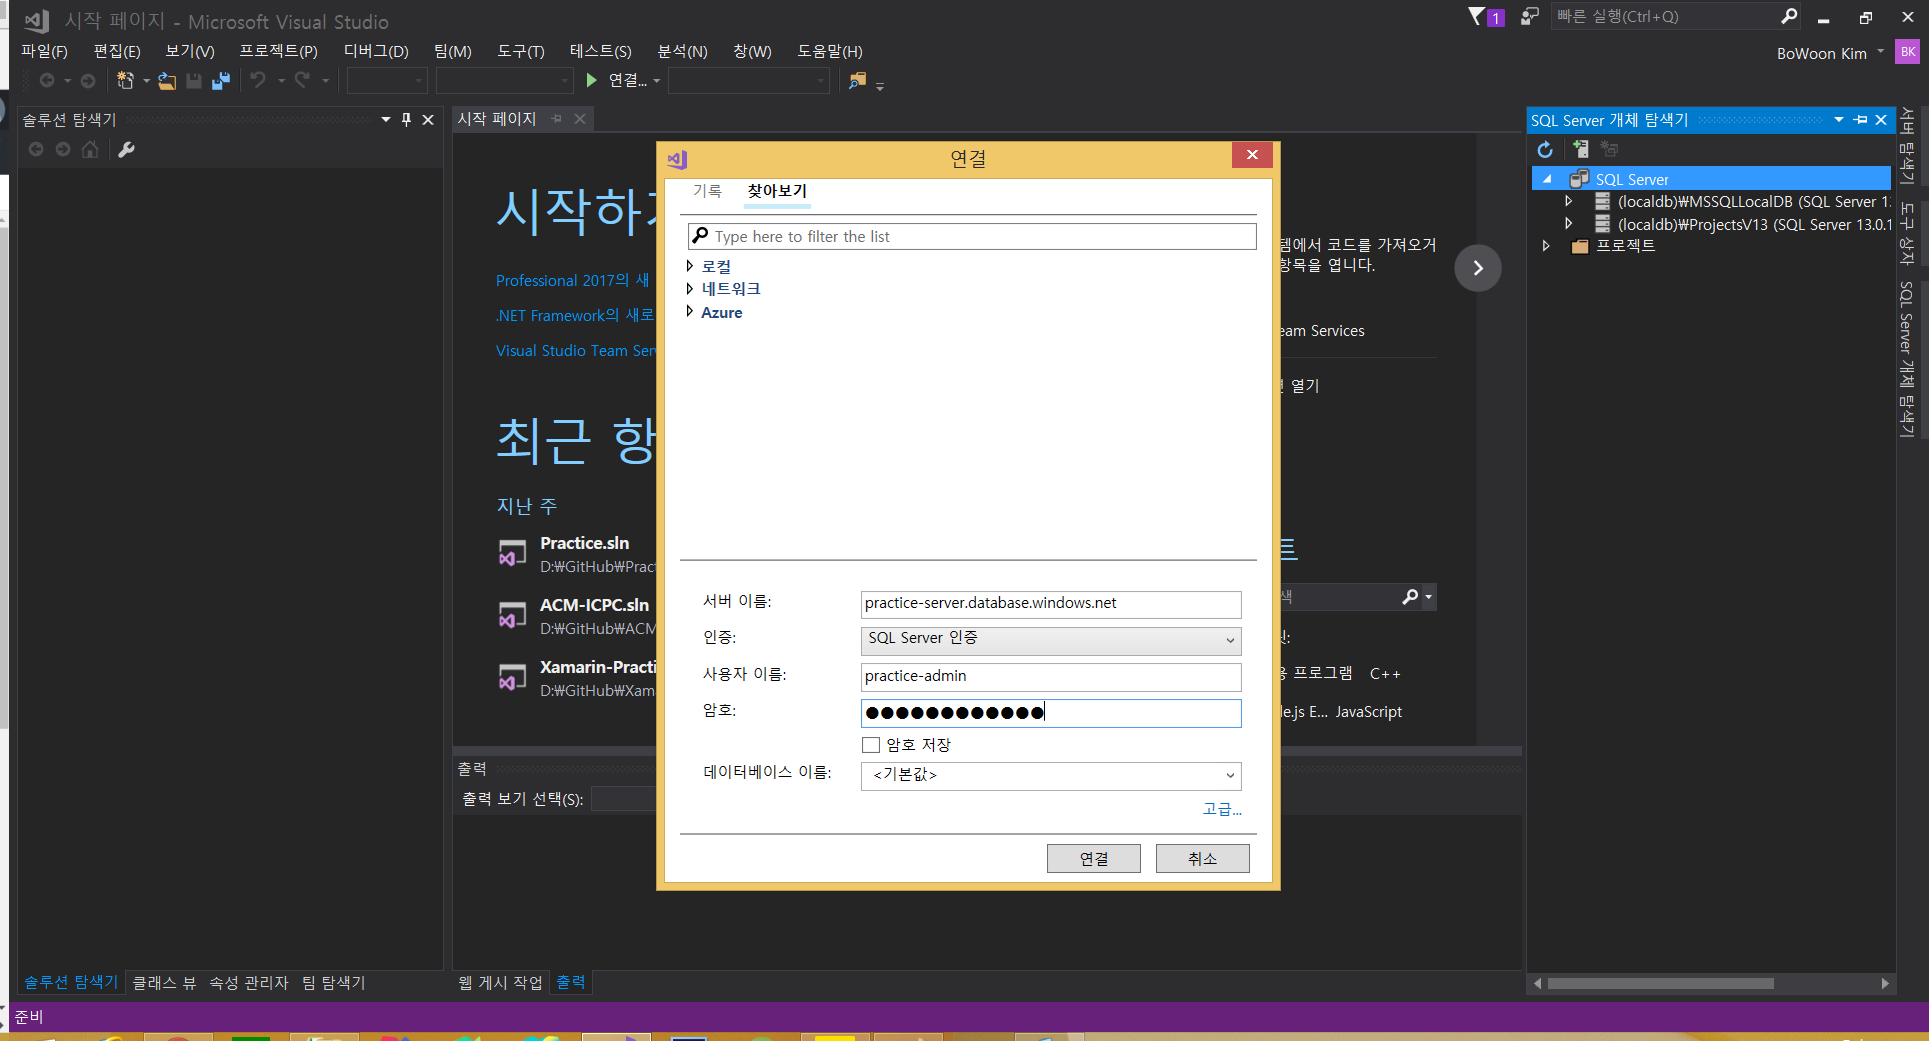Screen dimensions: 1929x1041
Task: Open the 고급... advanced link
Action: tap(1222, 809)
